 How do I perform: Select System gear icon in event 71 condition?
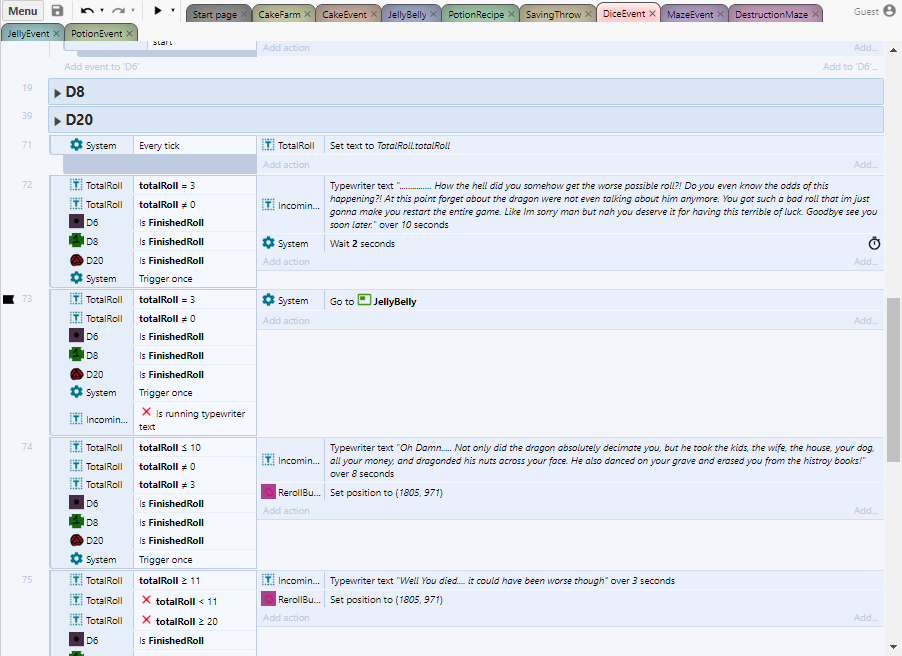(x=76, y=145)
